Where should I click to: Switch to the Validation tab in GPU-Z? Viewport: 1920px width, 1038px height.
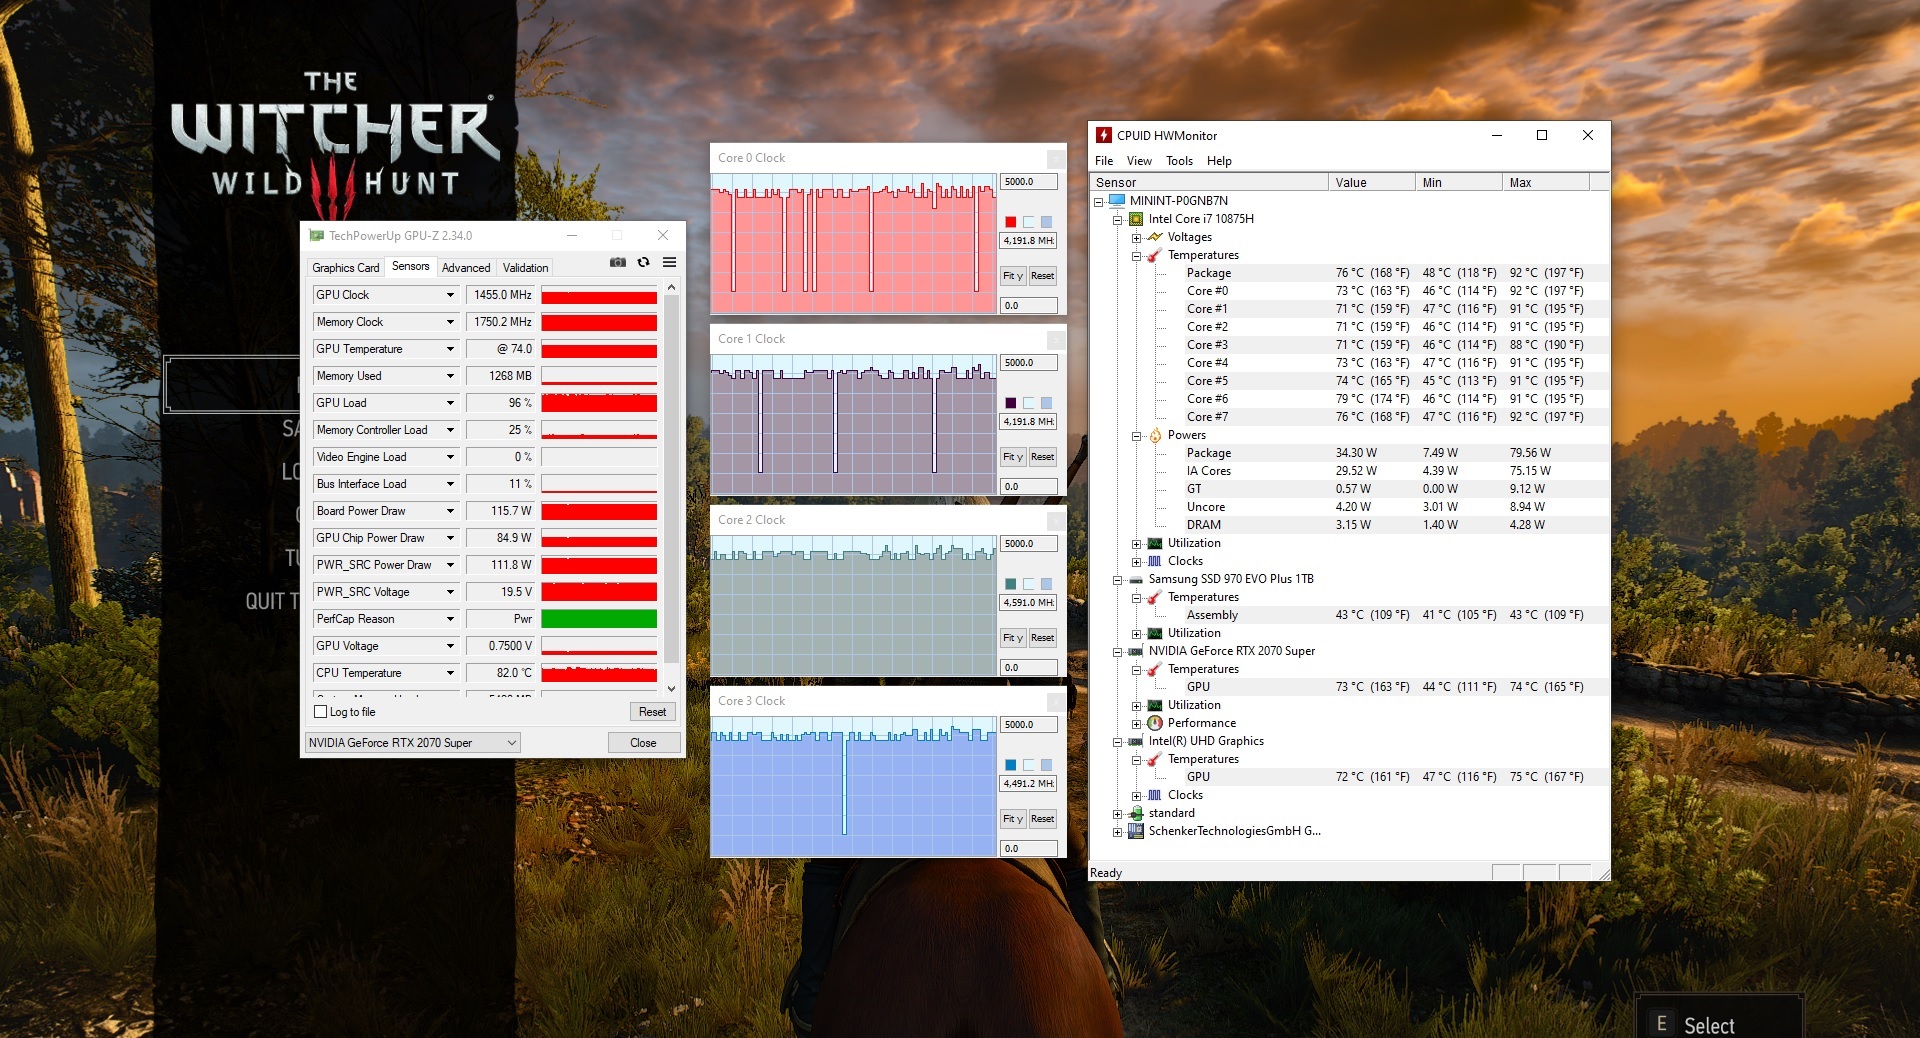(525, 268)
